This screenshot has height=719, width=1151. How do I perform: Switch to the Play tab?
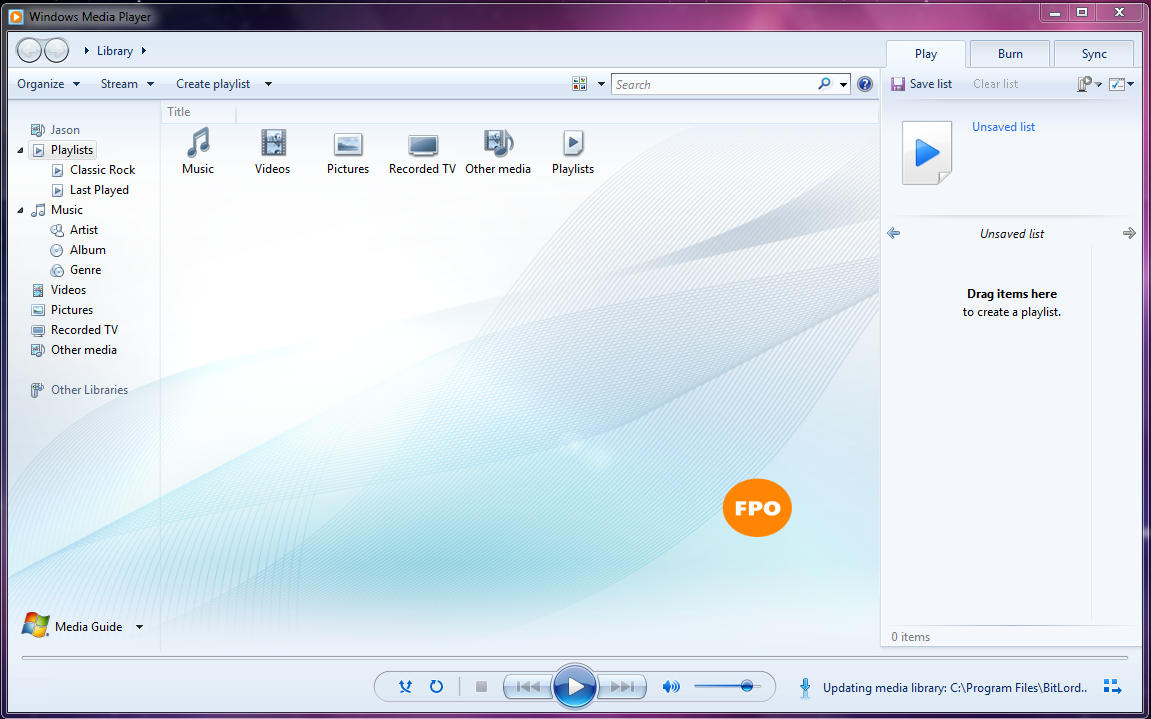click(926, 54)
